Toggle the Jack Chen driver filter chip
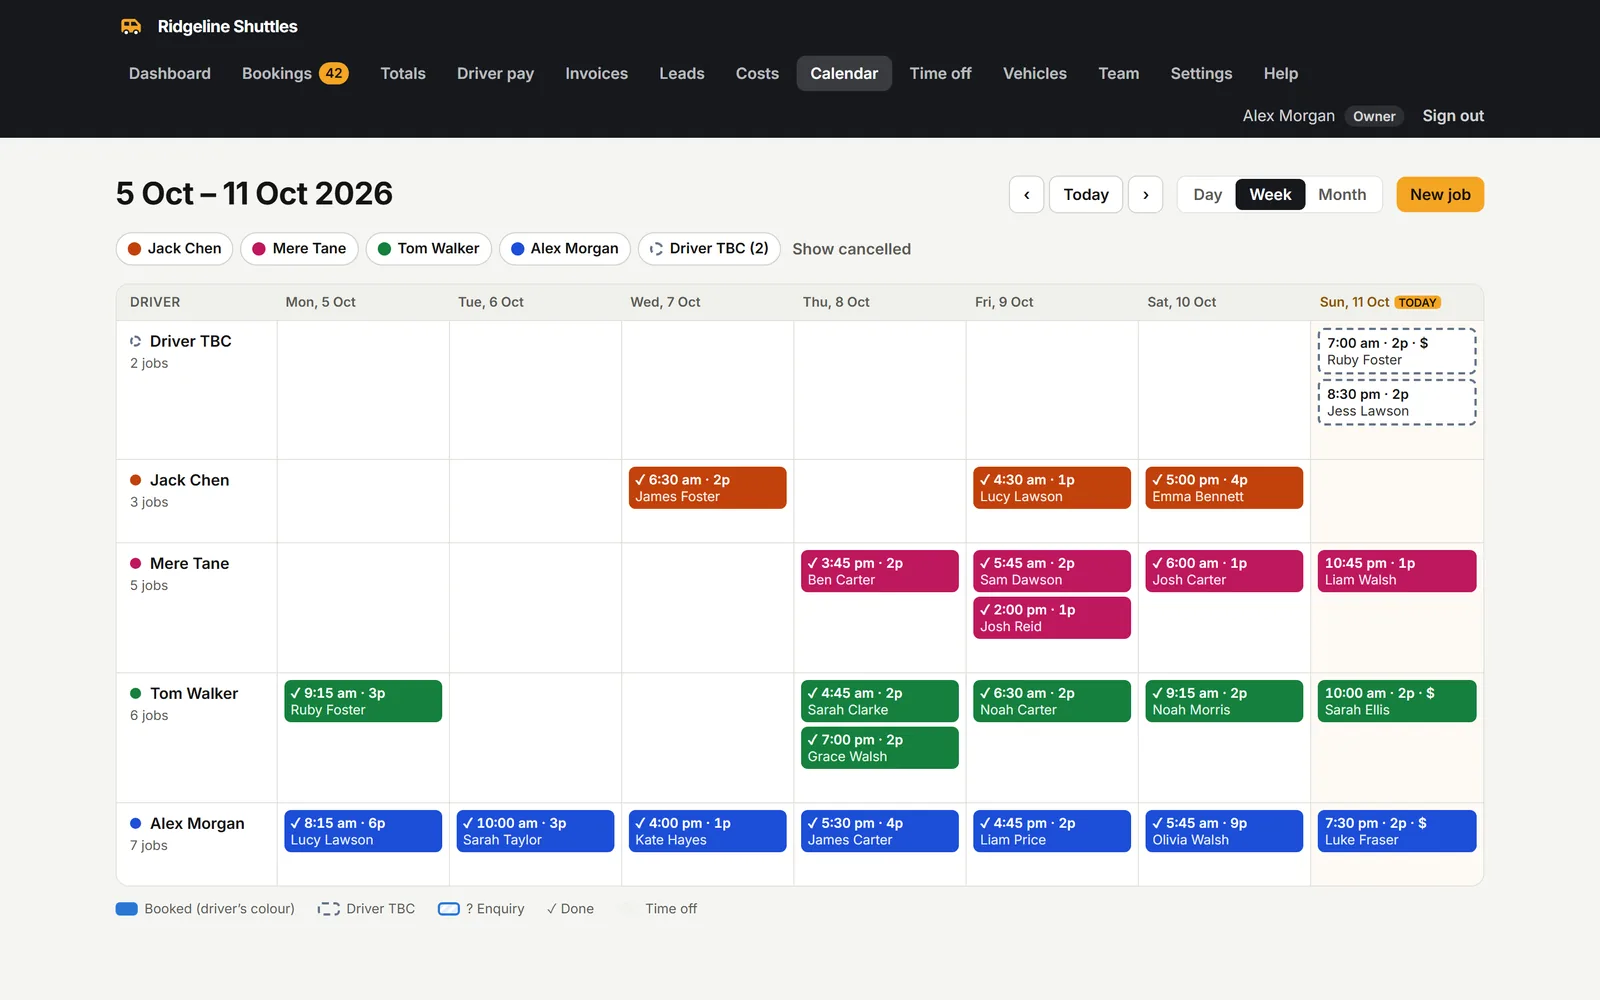Viewport: 1600px width, 1000px height. (x=174, y=249)
